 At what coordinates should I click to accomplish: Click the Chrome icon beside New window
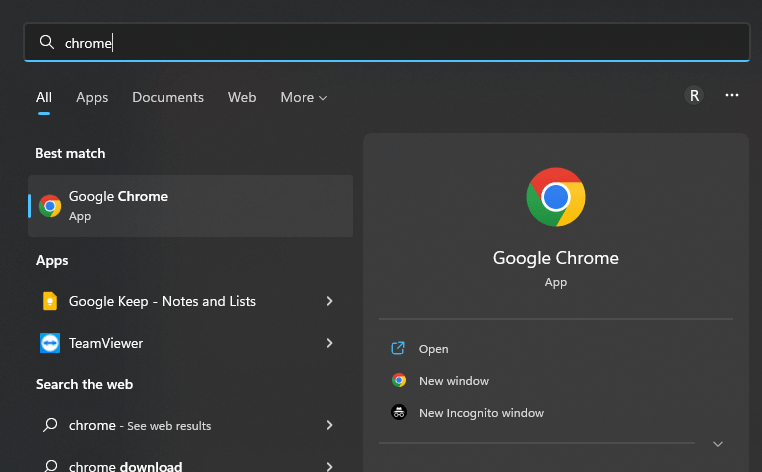[399, 380]
